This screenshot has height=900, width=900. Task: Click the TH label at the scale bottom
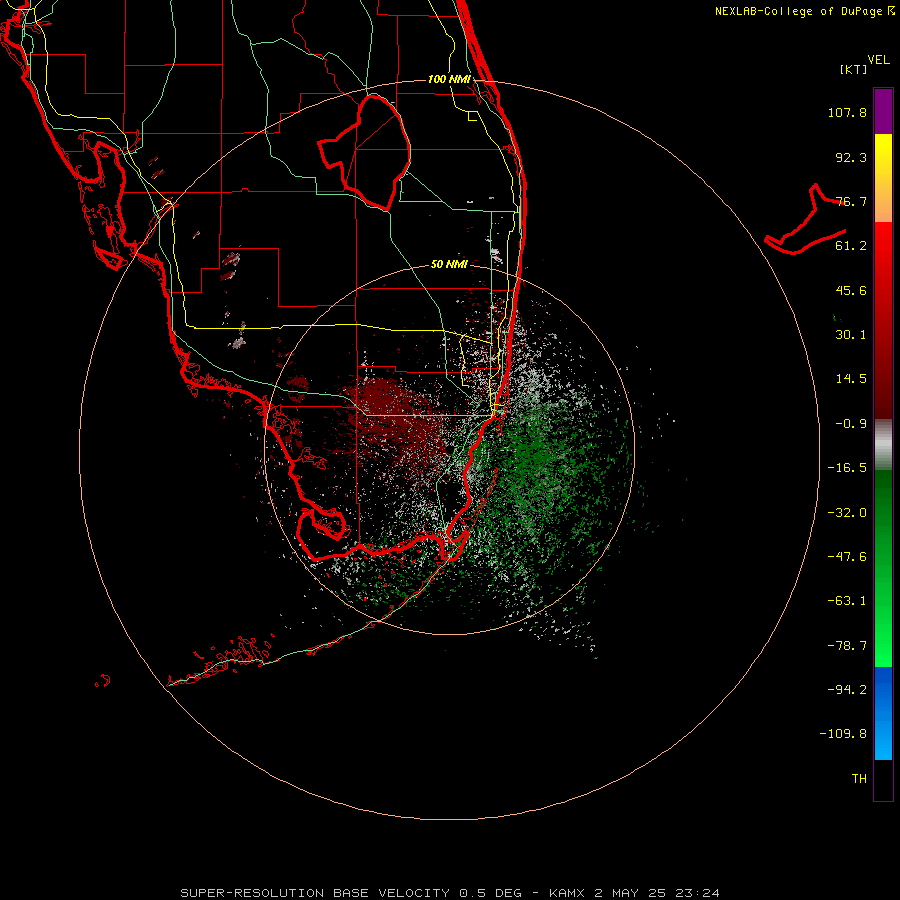tap(859, 778)
